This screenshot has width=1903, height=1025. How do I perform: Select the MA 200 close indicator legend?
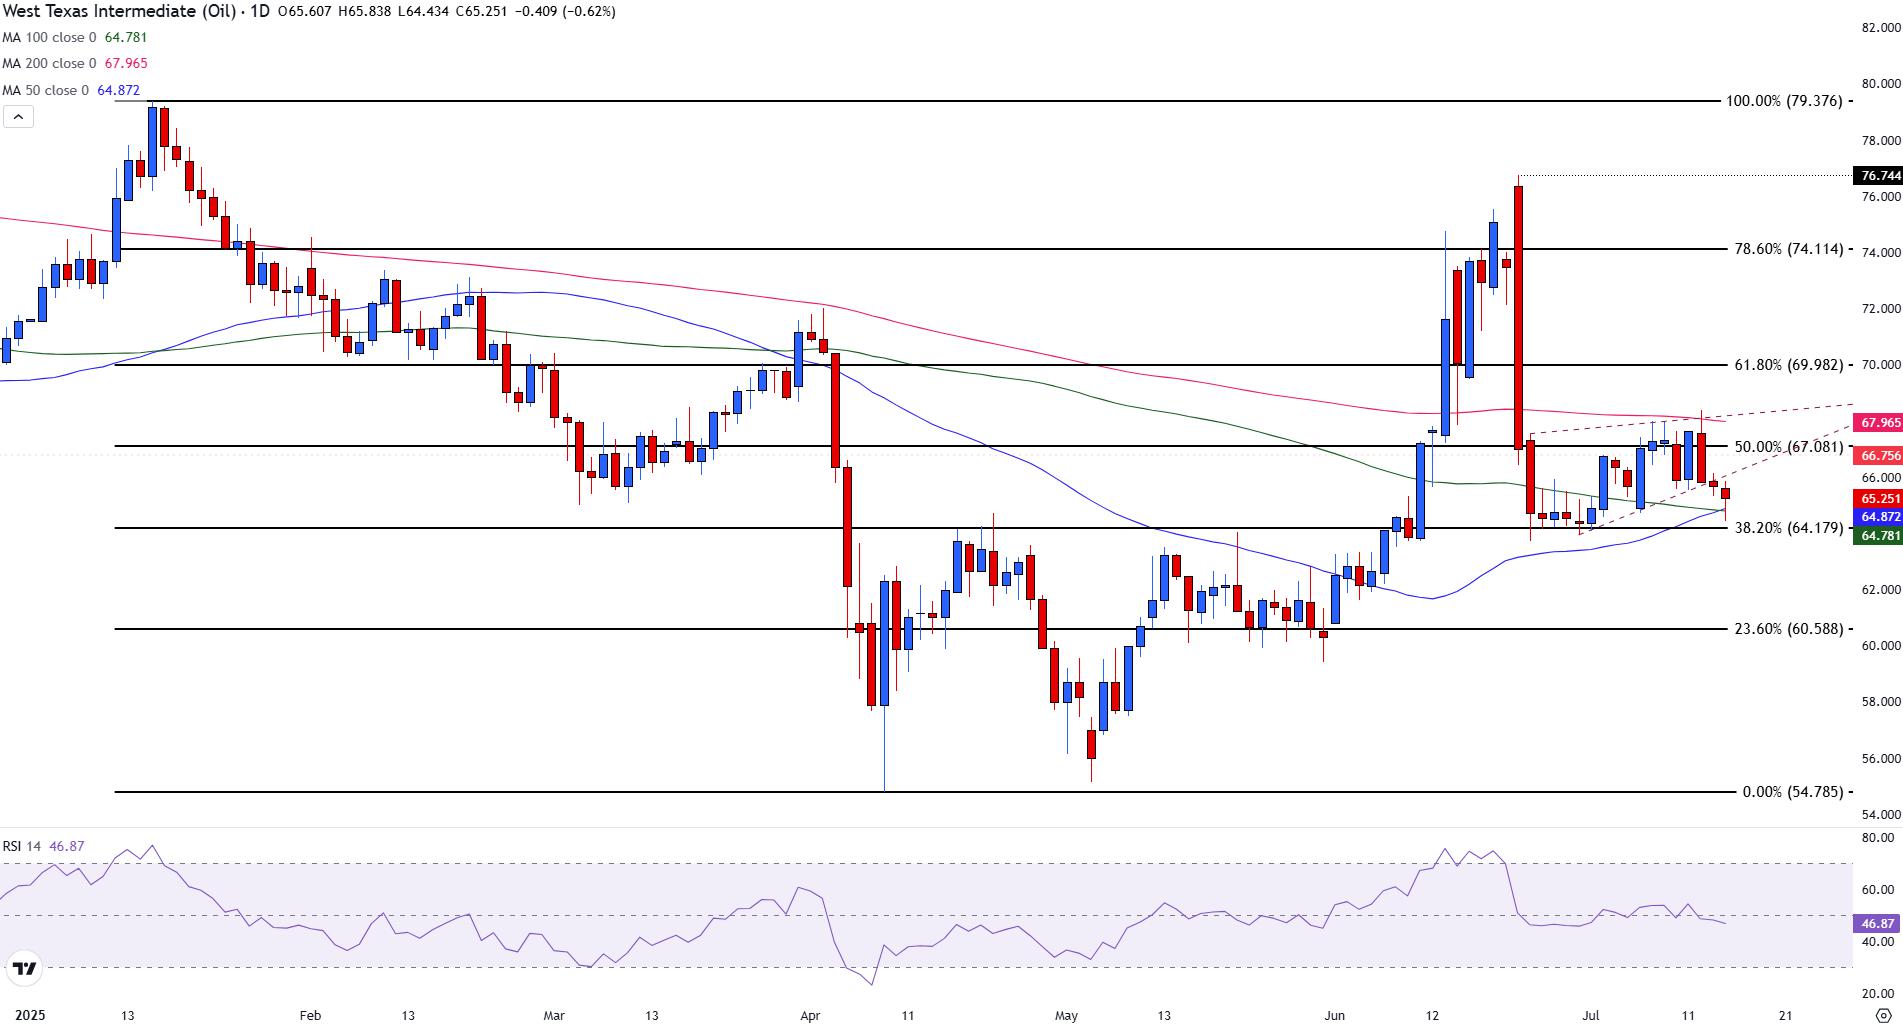[x=75, y=63]
